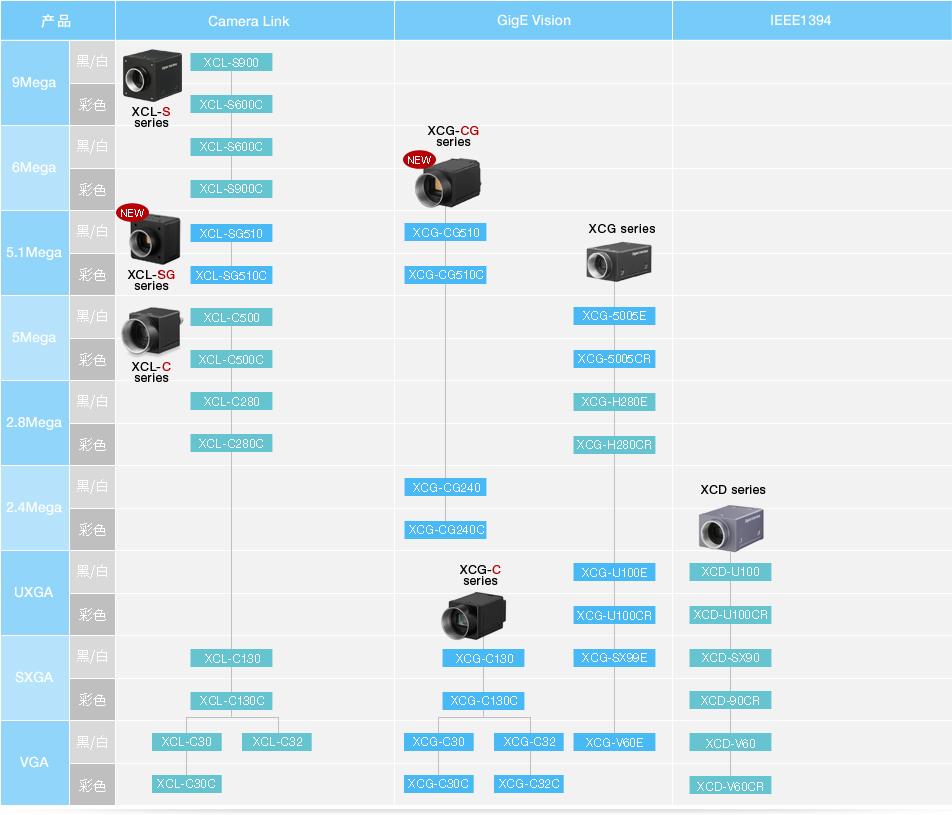Image resolution: width=952 pixels, height=815 pixels.
Task: Click the NEW badge on XCG-CG camera
Action: pos(419,160)
